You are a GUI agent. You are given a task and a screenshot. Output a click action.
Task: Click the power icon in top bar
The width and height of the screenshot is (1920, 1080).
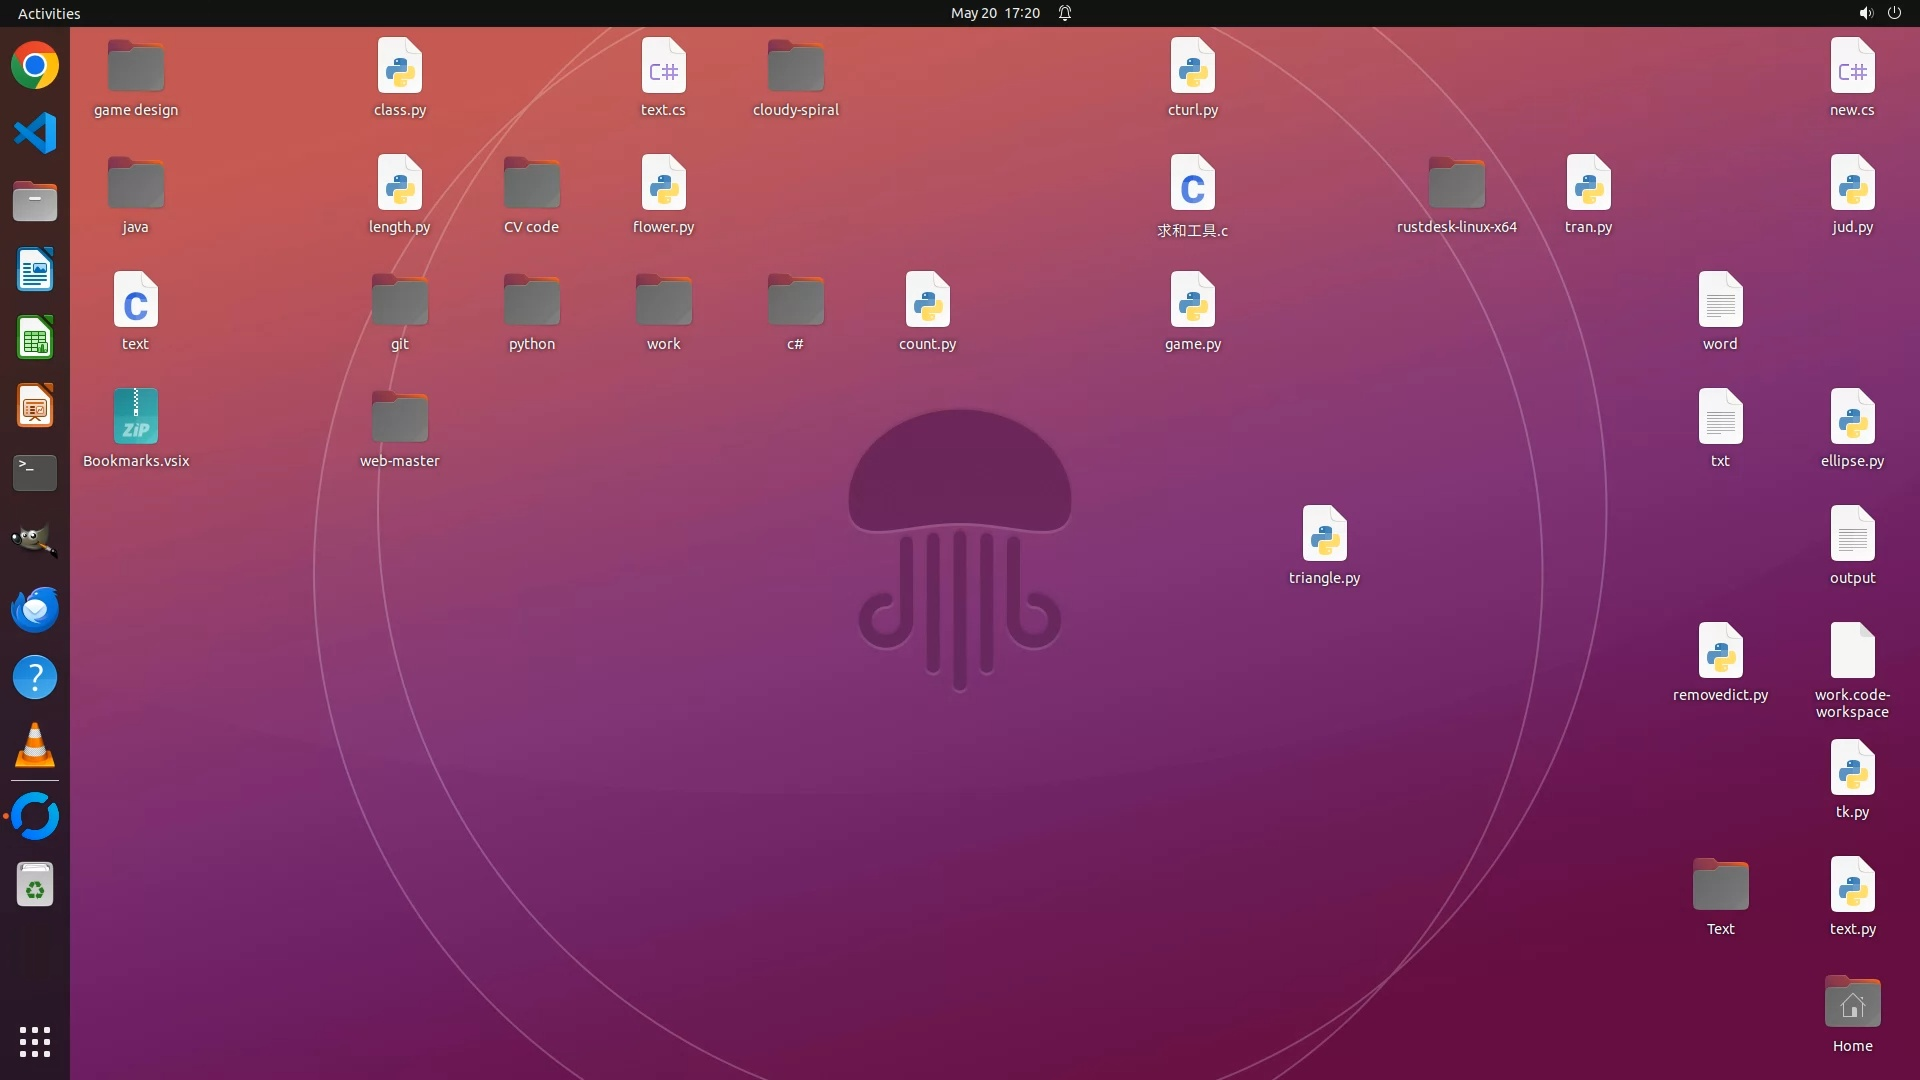[x=1894, y=13]
